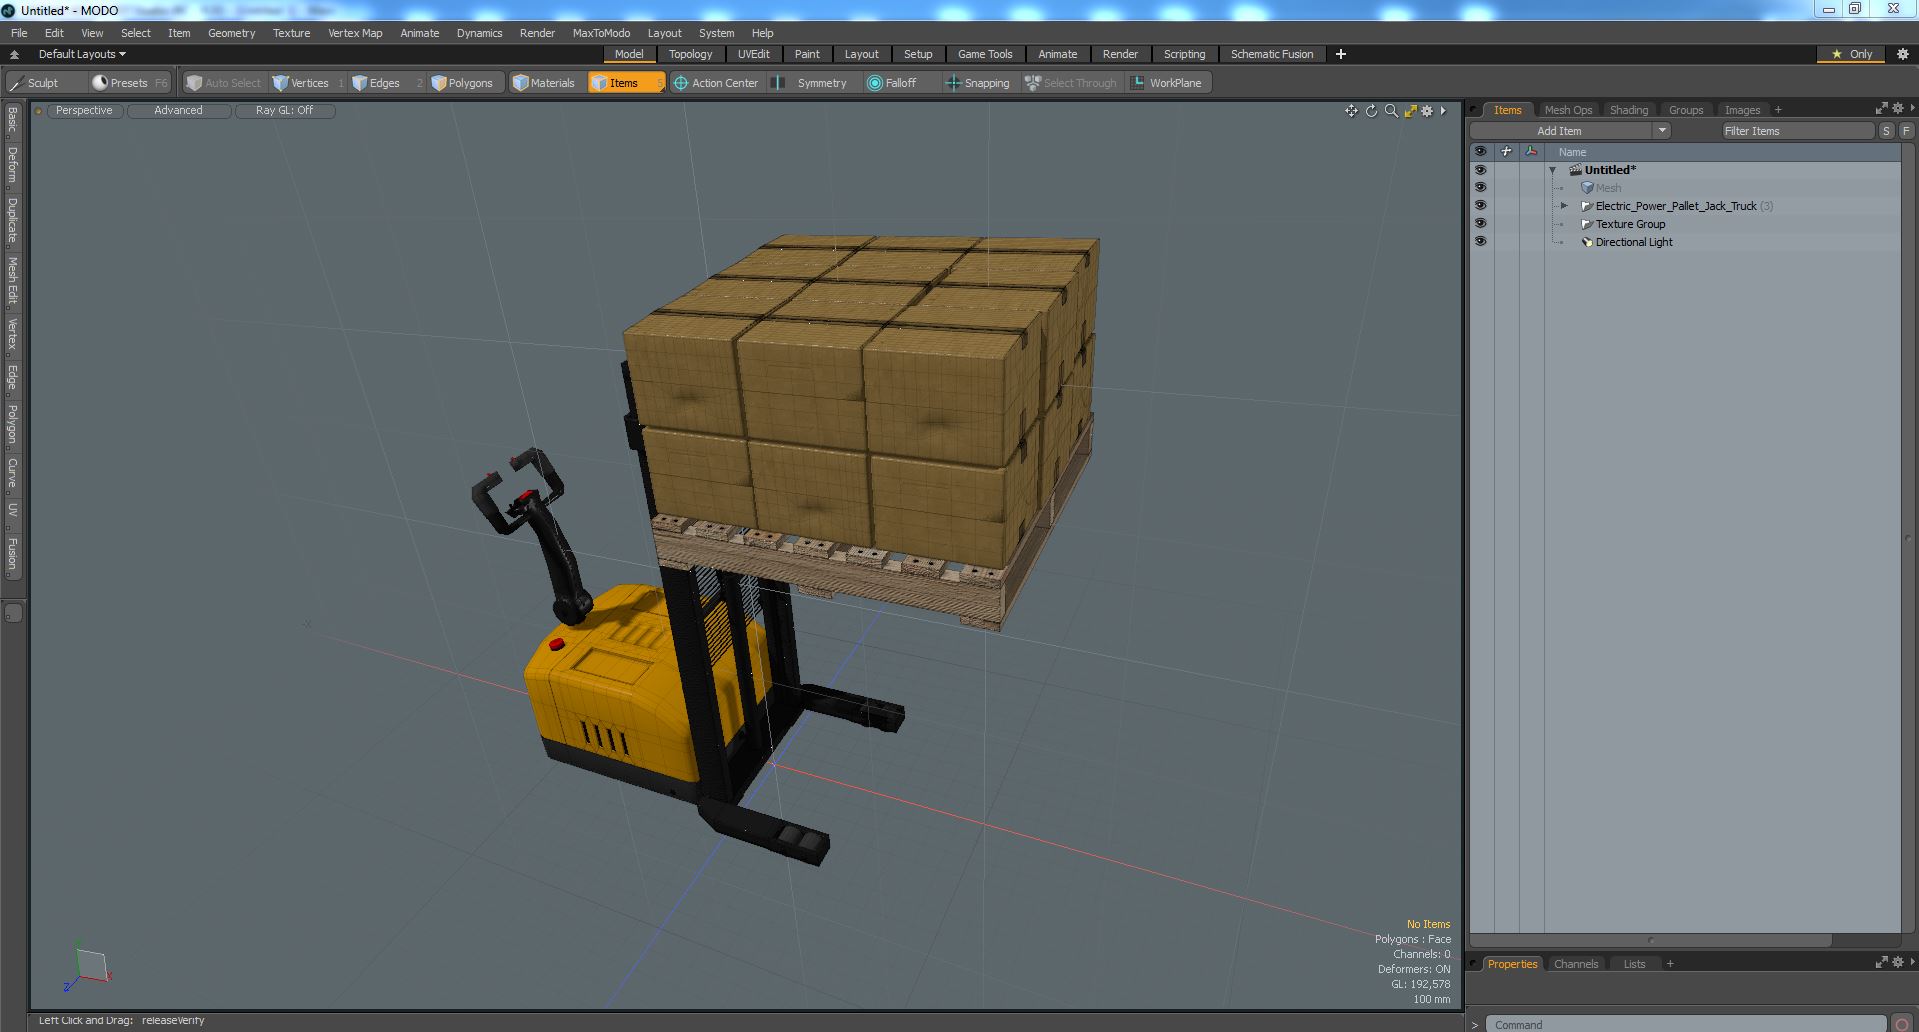Activate Items selection mode
Image resolution: width=1919 pixels, height=1032 pixels.
click(x=625, y=83)
